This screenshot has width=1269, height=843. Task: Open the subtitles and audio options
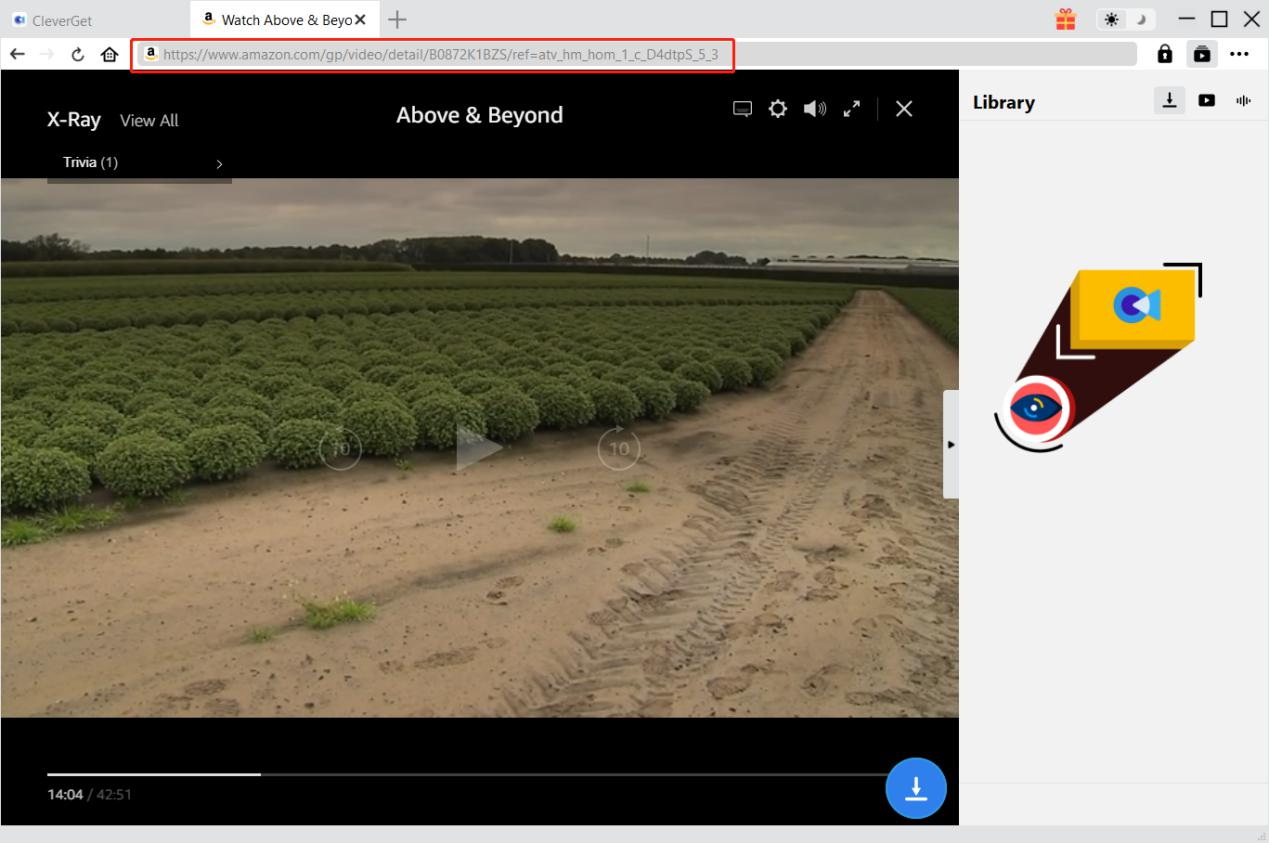point(742,109)
